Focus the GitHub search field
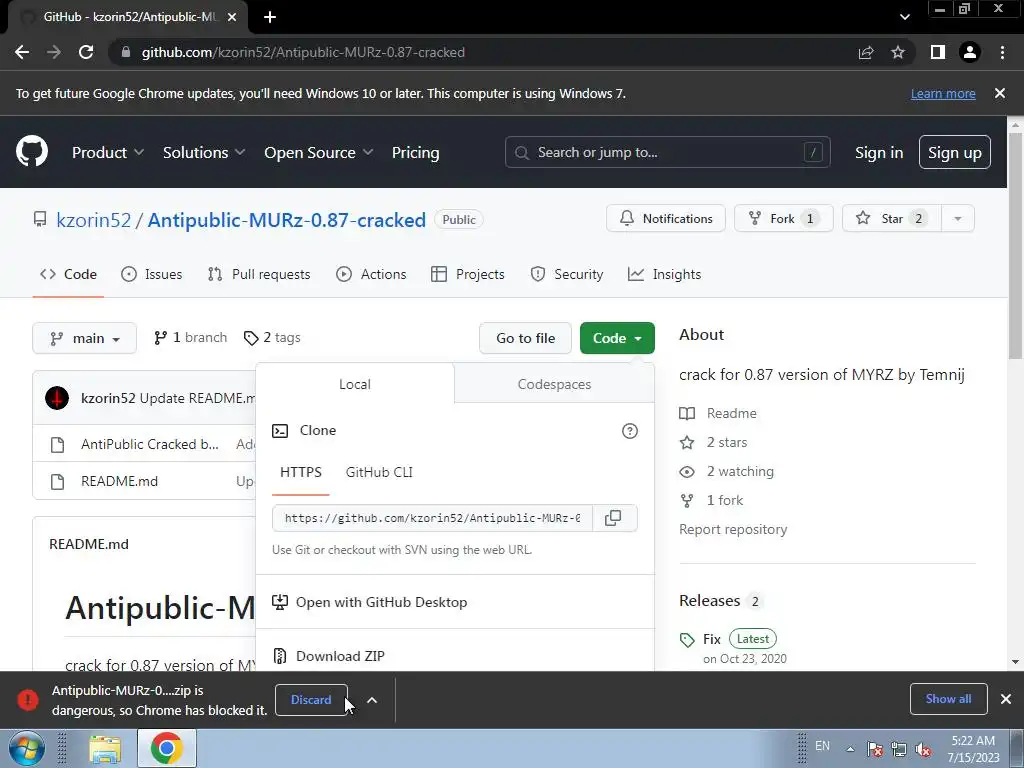This screenshot has width=1024, height=768. [667, 153]
